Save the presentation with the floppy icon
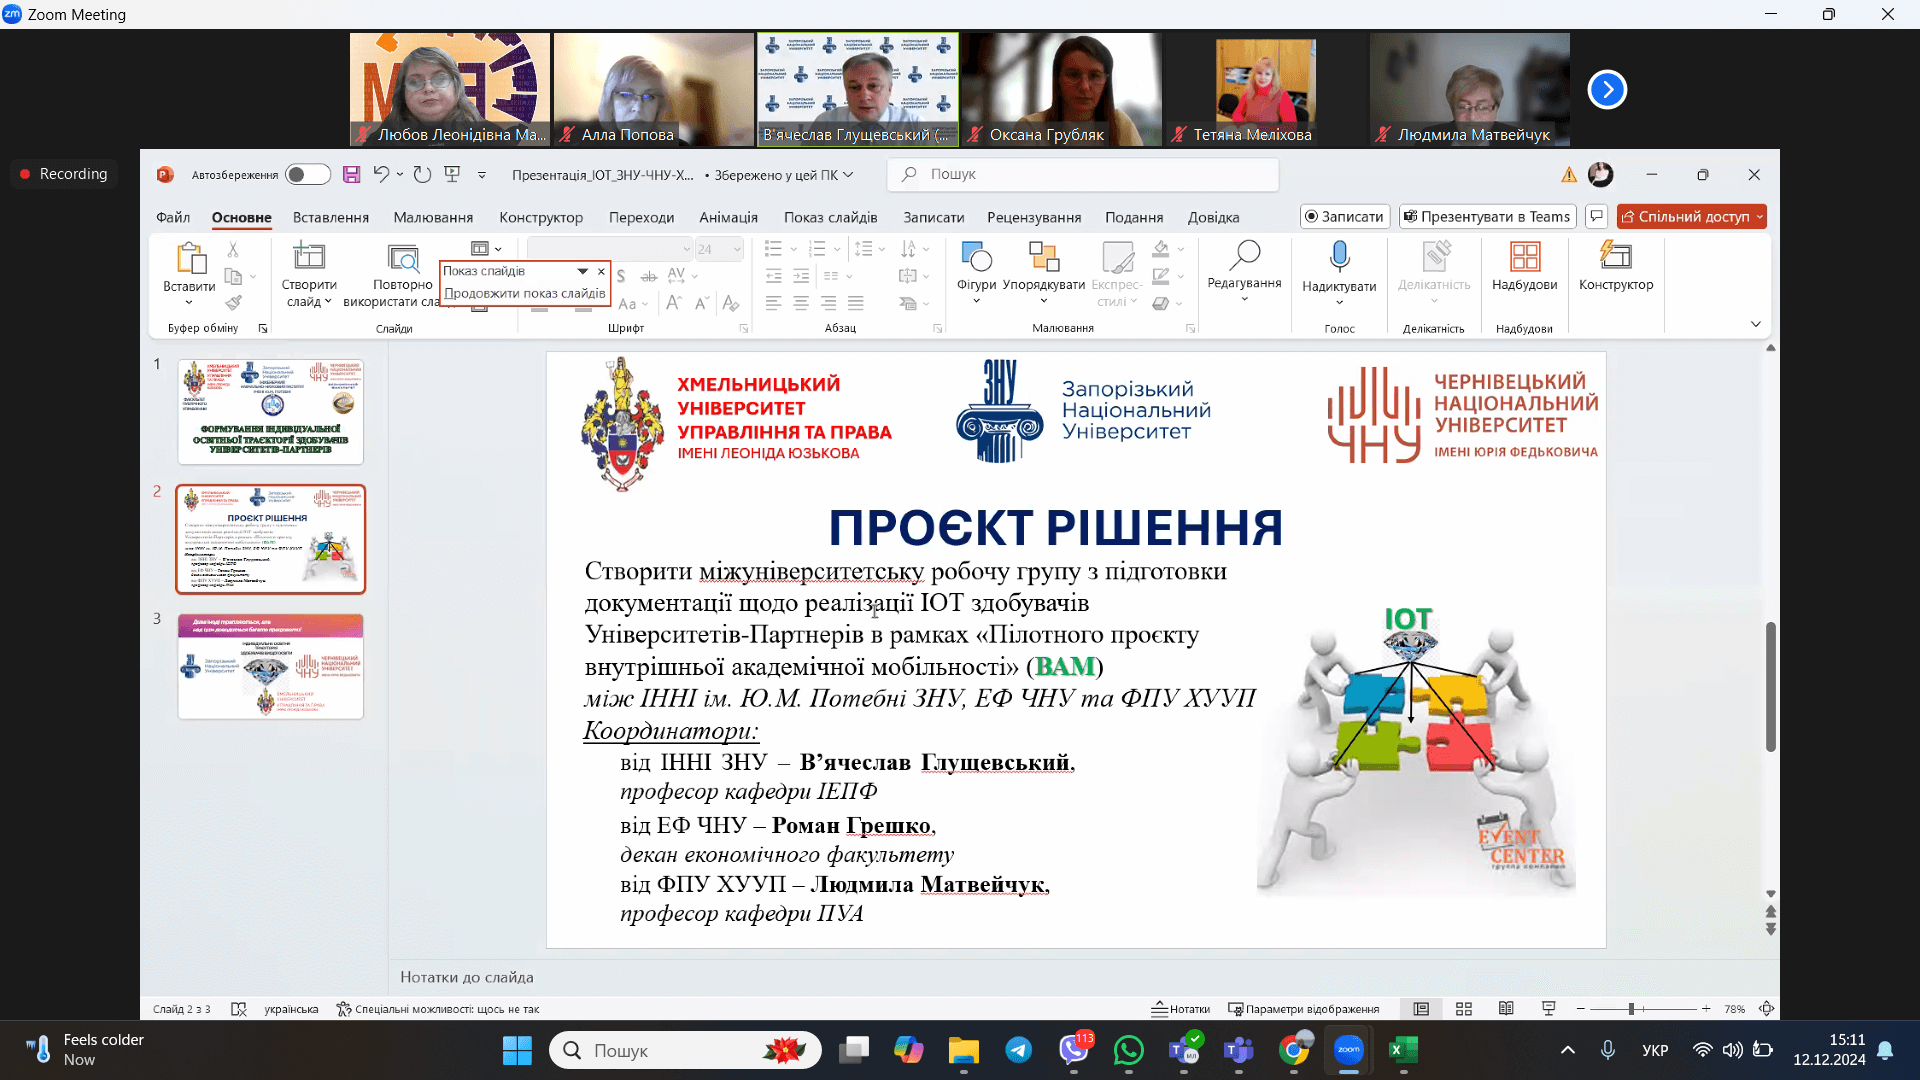The image size is (1920, 1080). [x=351, y=175]
